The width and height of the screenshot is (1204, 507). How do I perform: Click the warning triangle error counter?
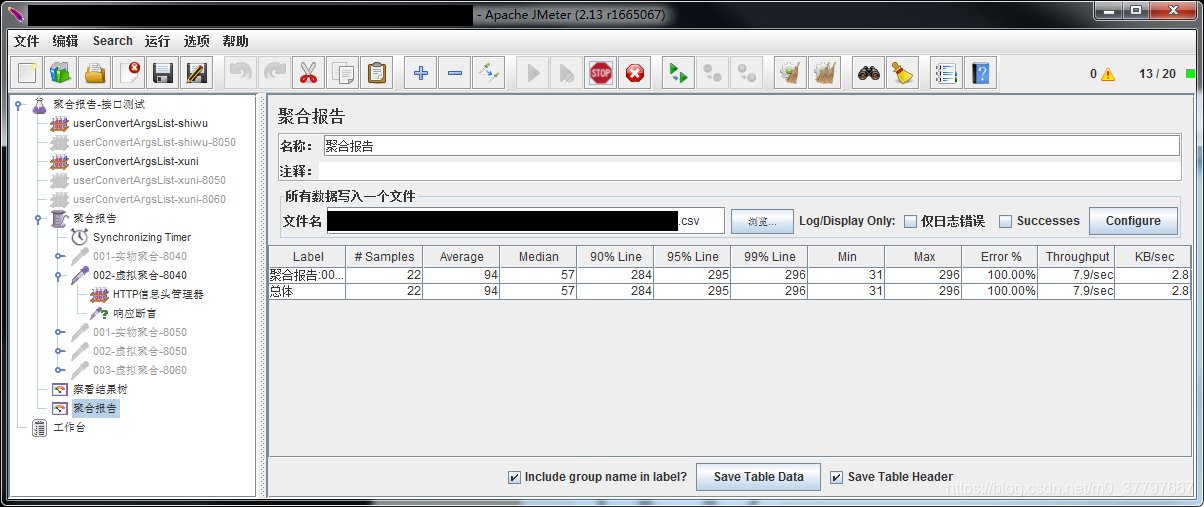[x=1108, y=74]
